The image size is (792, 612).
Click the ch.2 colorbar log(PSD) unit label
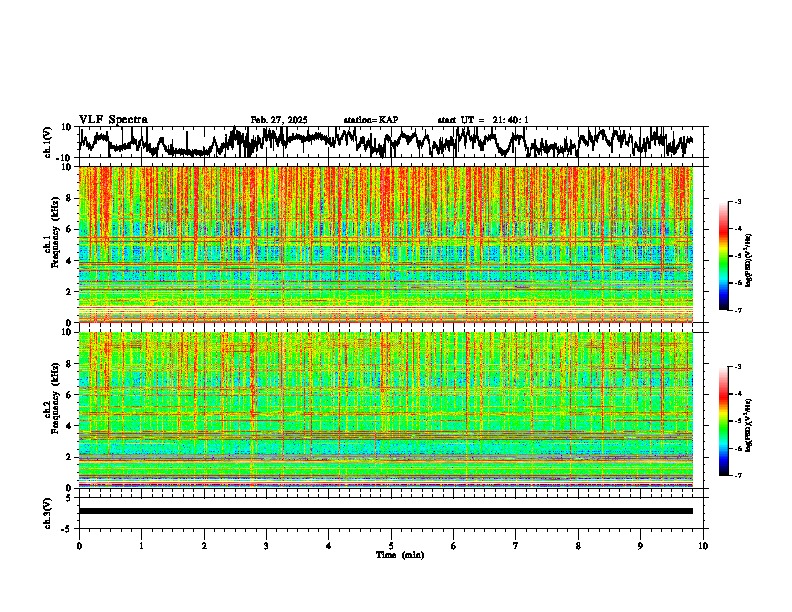[x=749, y=426]
